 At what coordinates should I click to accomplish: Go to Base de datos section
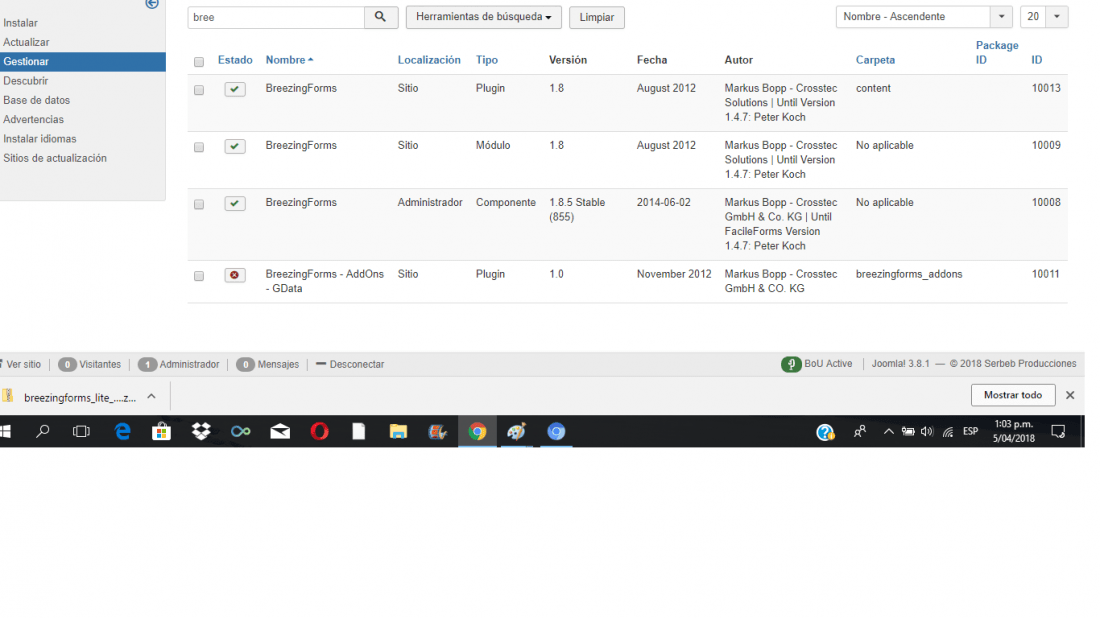click(x=36, y=100)
